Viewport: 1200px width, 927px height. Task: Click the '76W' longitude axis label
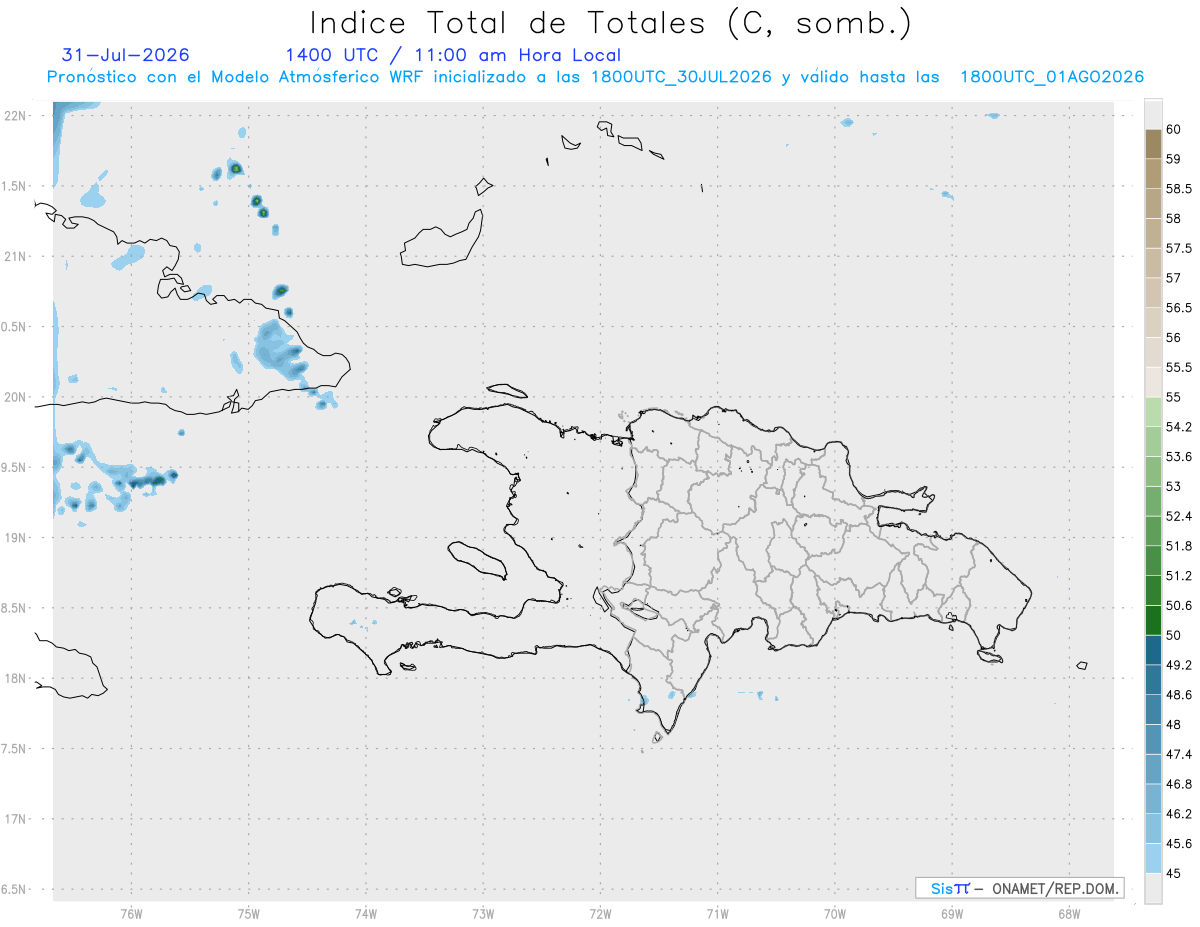(131, 913)
